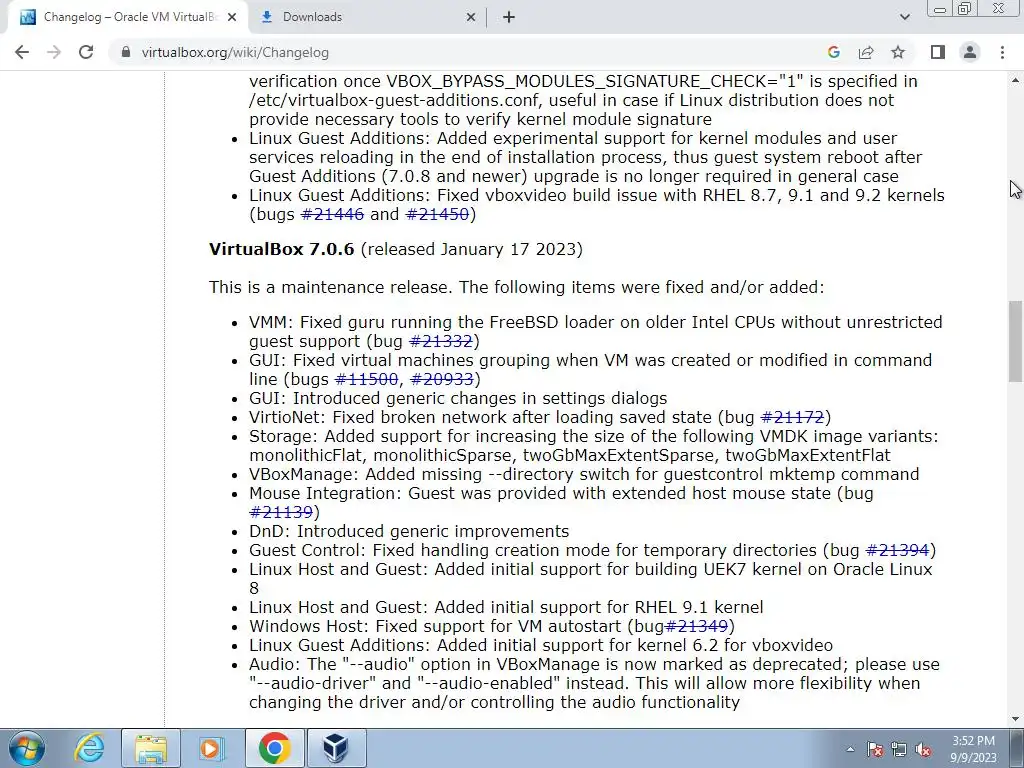Open the Chrome profile avatar

[x=970, y=52]
